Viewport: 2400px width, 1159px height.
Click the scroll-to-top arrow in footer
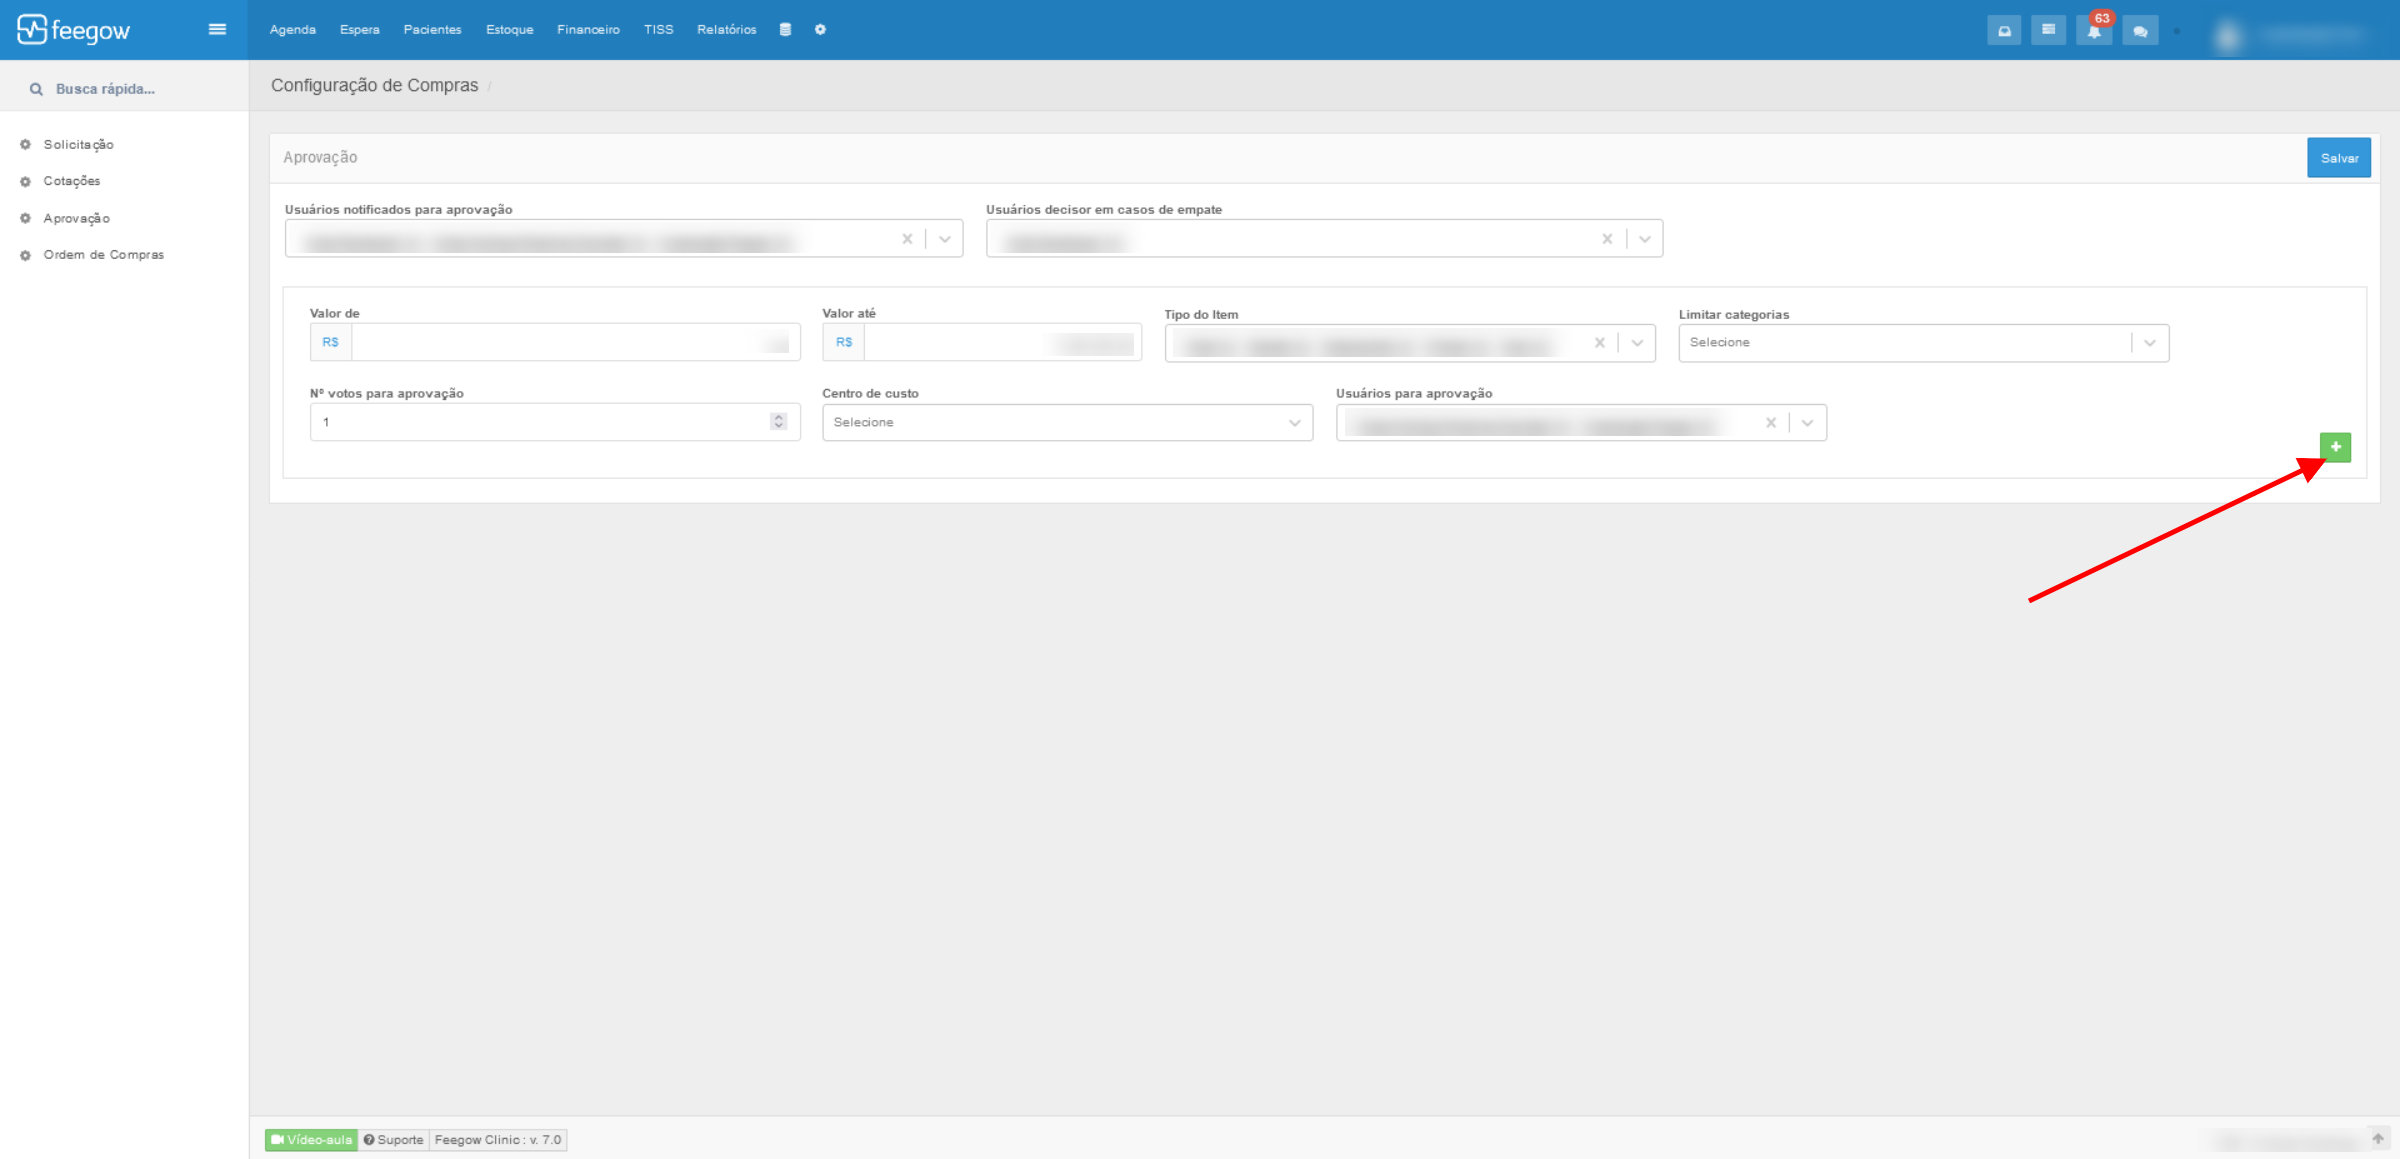pyautogui.click(x=2378, y=1138)
